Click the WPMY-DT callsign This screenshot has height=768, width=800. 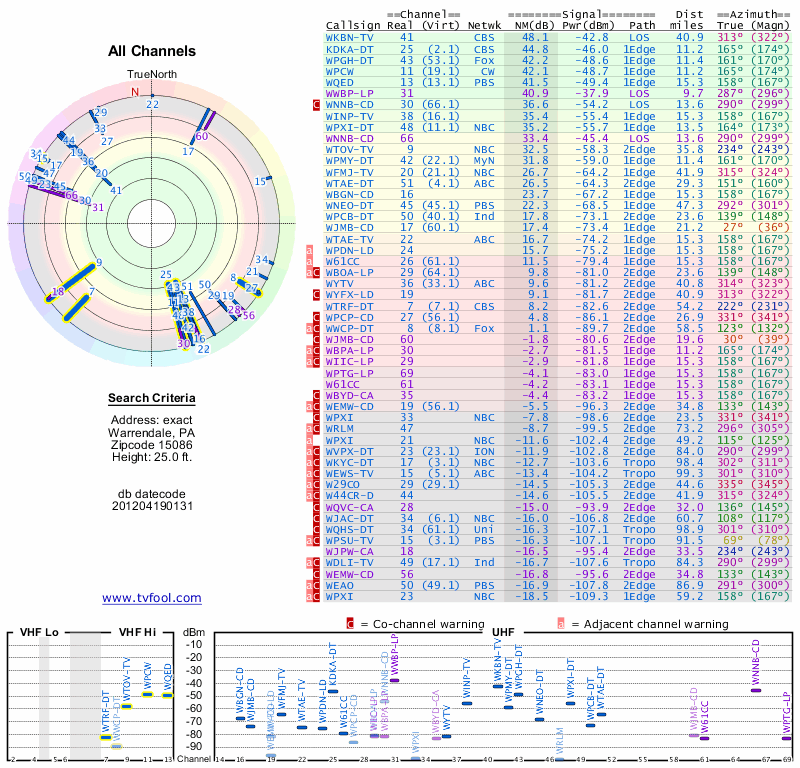349,161
